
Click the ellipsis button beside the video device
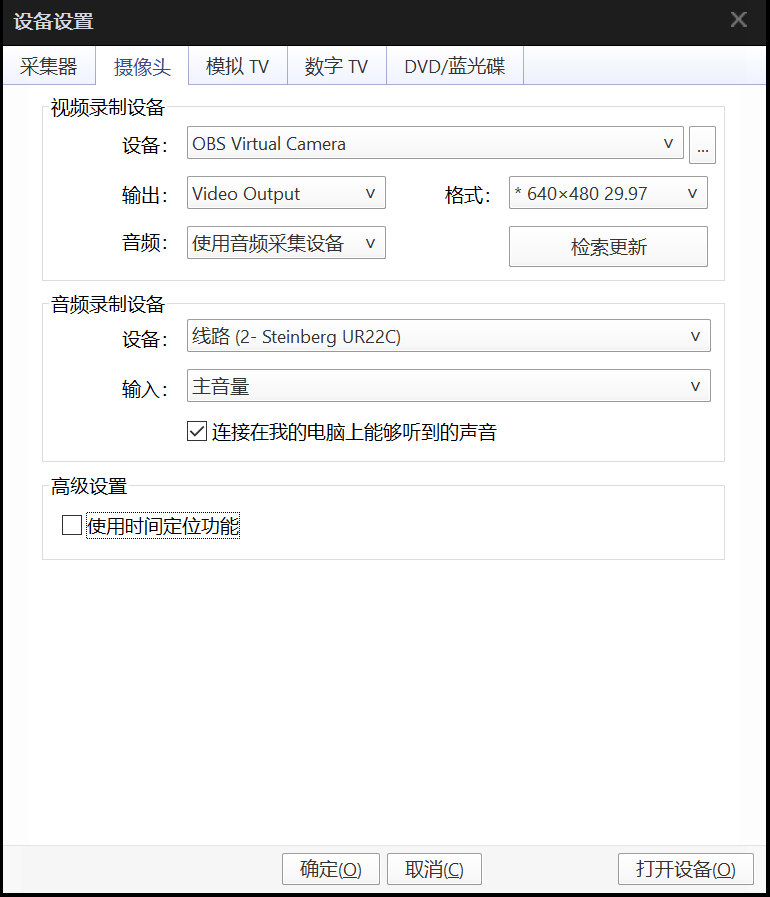(x=702, y=145)
